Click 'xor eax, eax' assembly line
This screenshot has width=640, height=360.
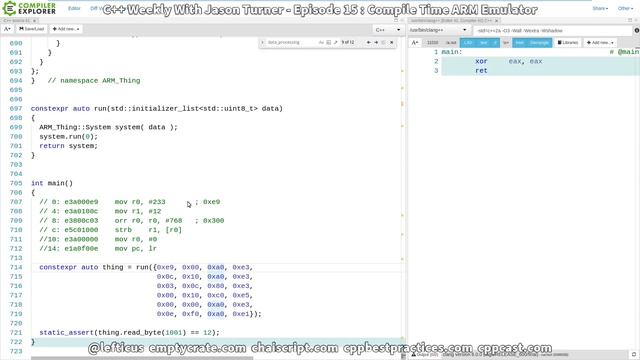pyautogui.click(x=509, y=61)
